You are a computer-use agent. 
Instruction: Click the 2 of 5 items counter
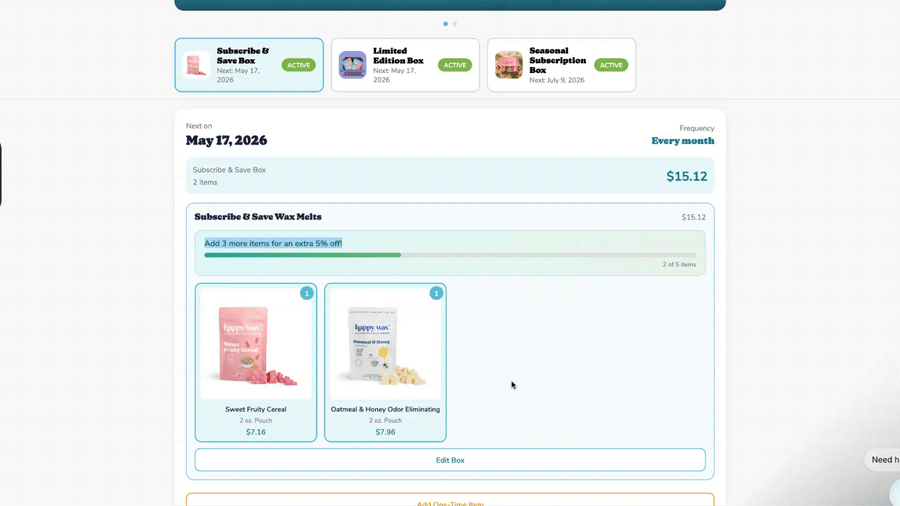[x=679, y=264]
